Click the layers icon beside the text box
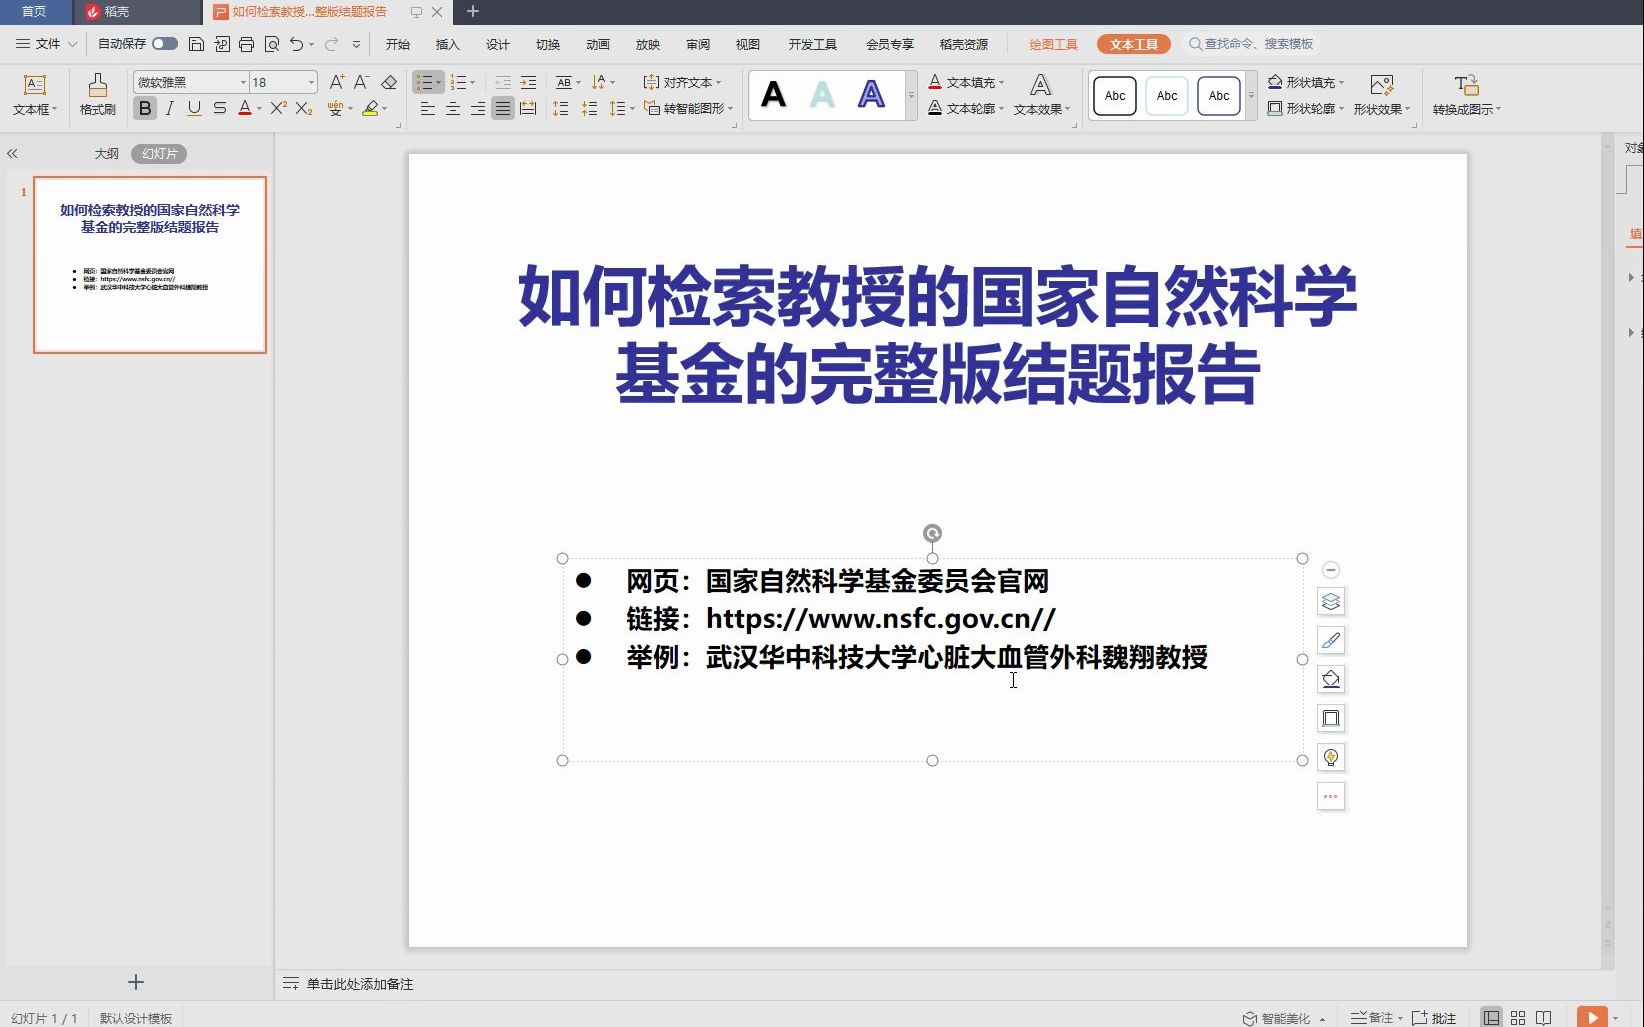The image size is (1644, 1027). [1331, 601]
